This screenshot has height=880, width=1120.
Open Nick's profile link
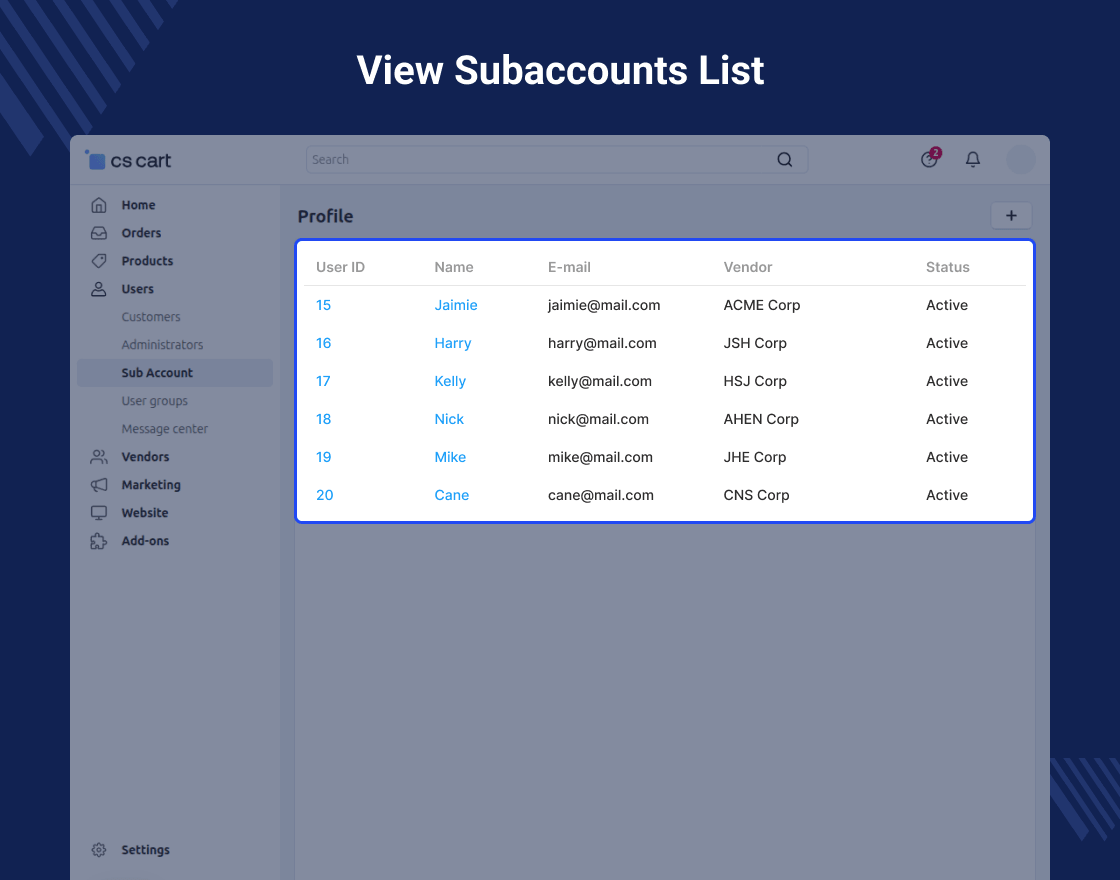point(449,419)
